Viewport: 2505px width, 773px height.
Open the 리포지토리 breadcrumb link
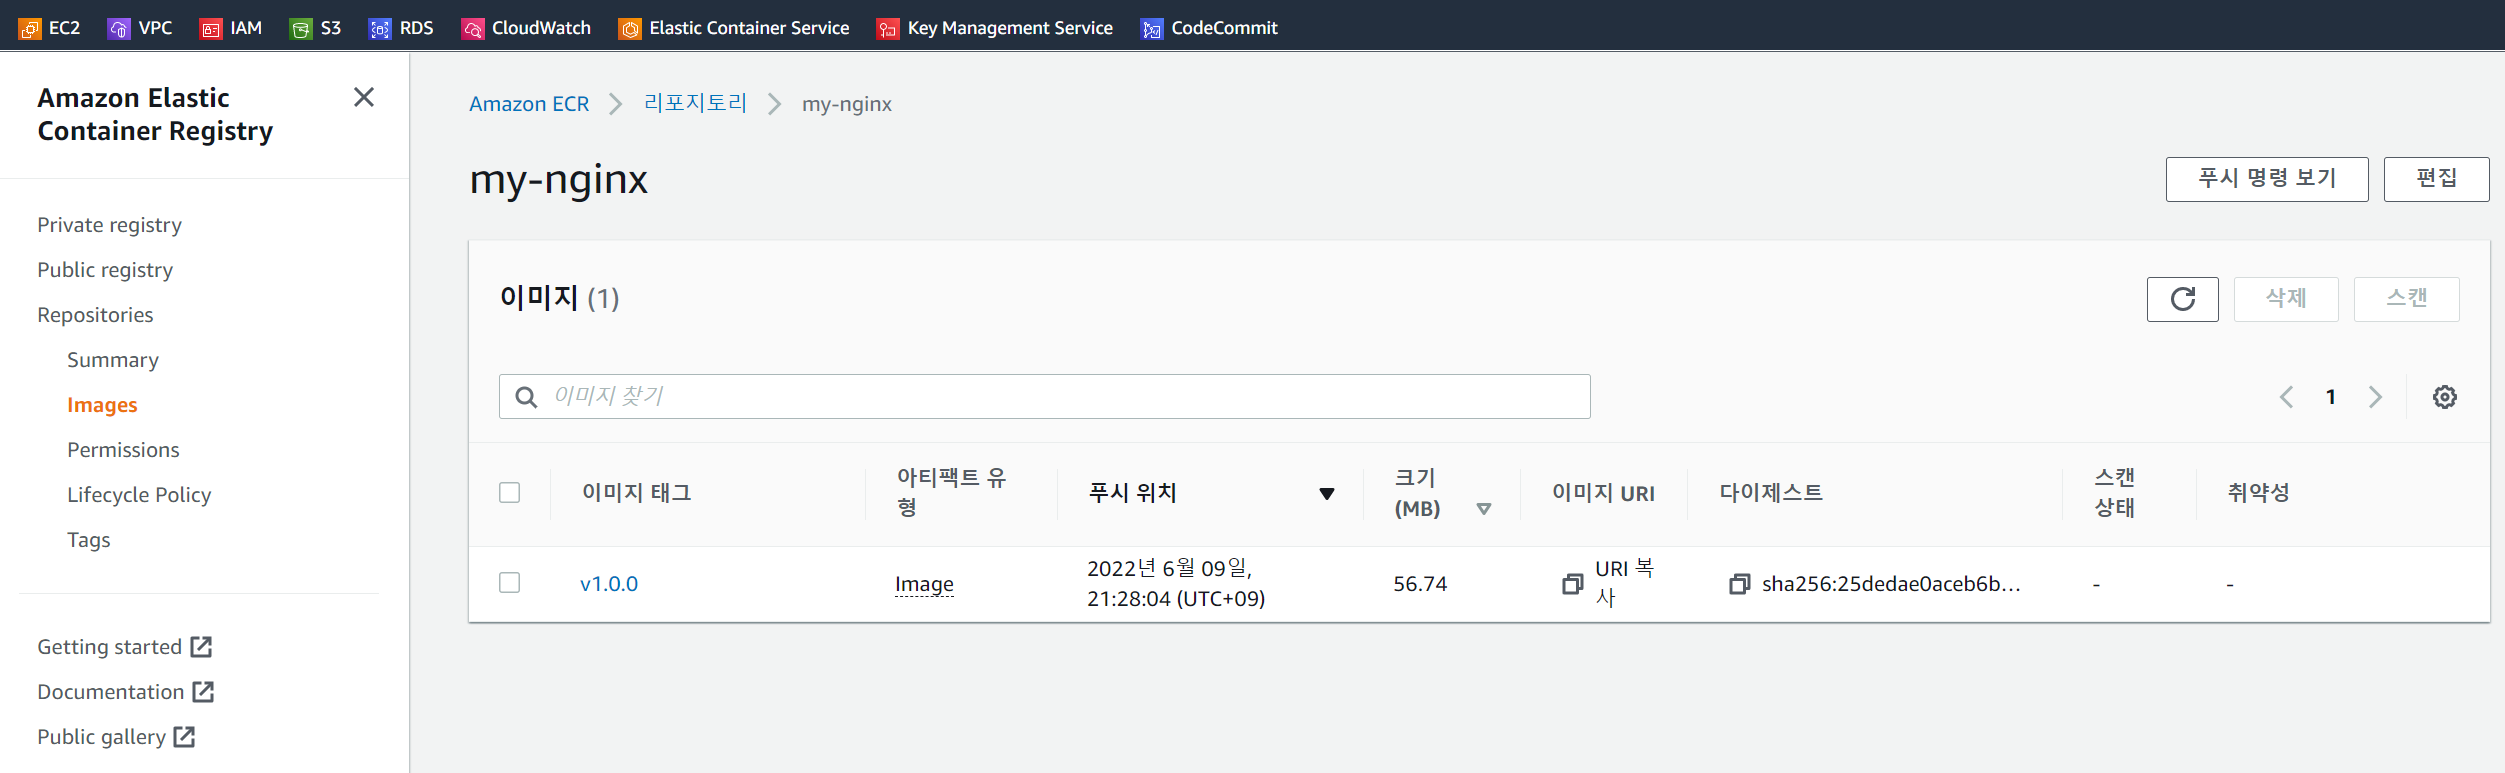tap(695, 103)
